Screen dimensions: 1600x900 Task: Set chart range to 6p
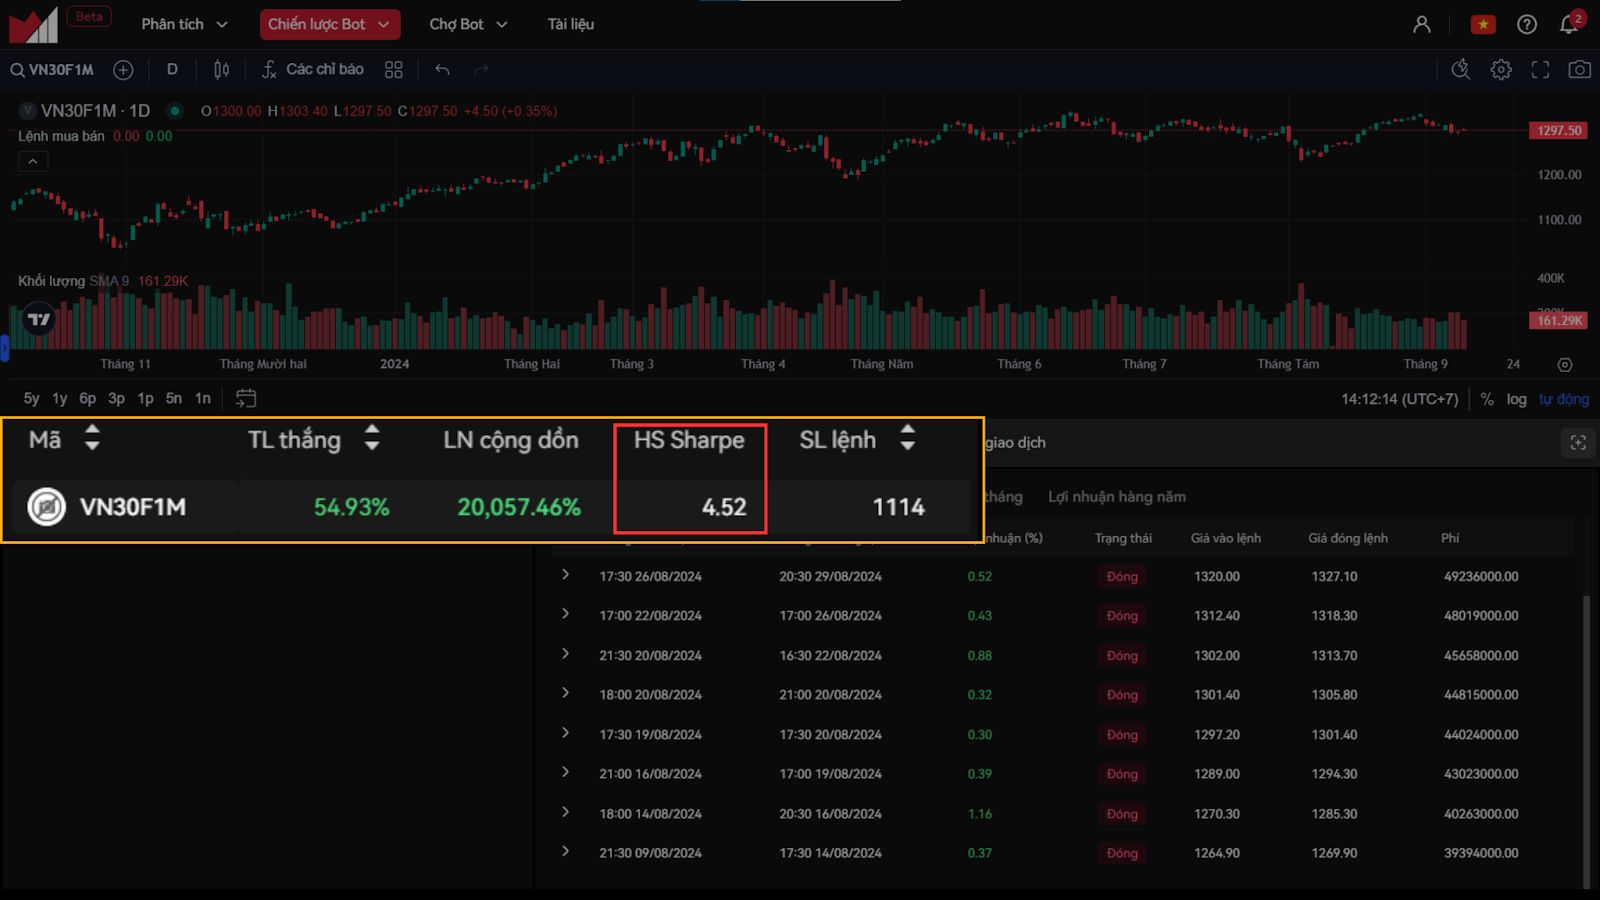coord(88,398)
